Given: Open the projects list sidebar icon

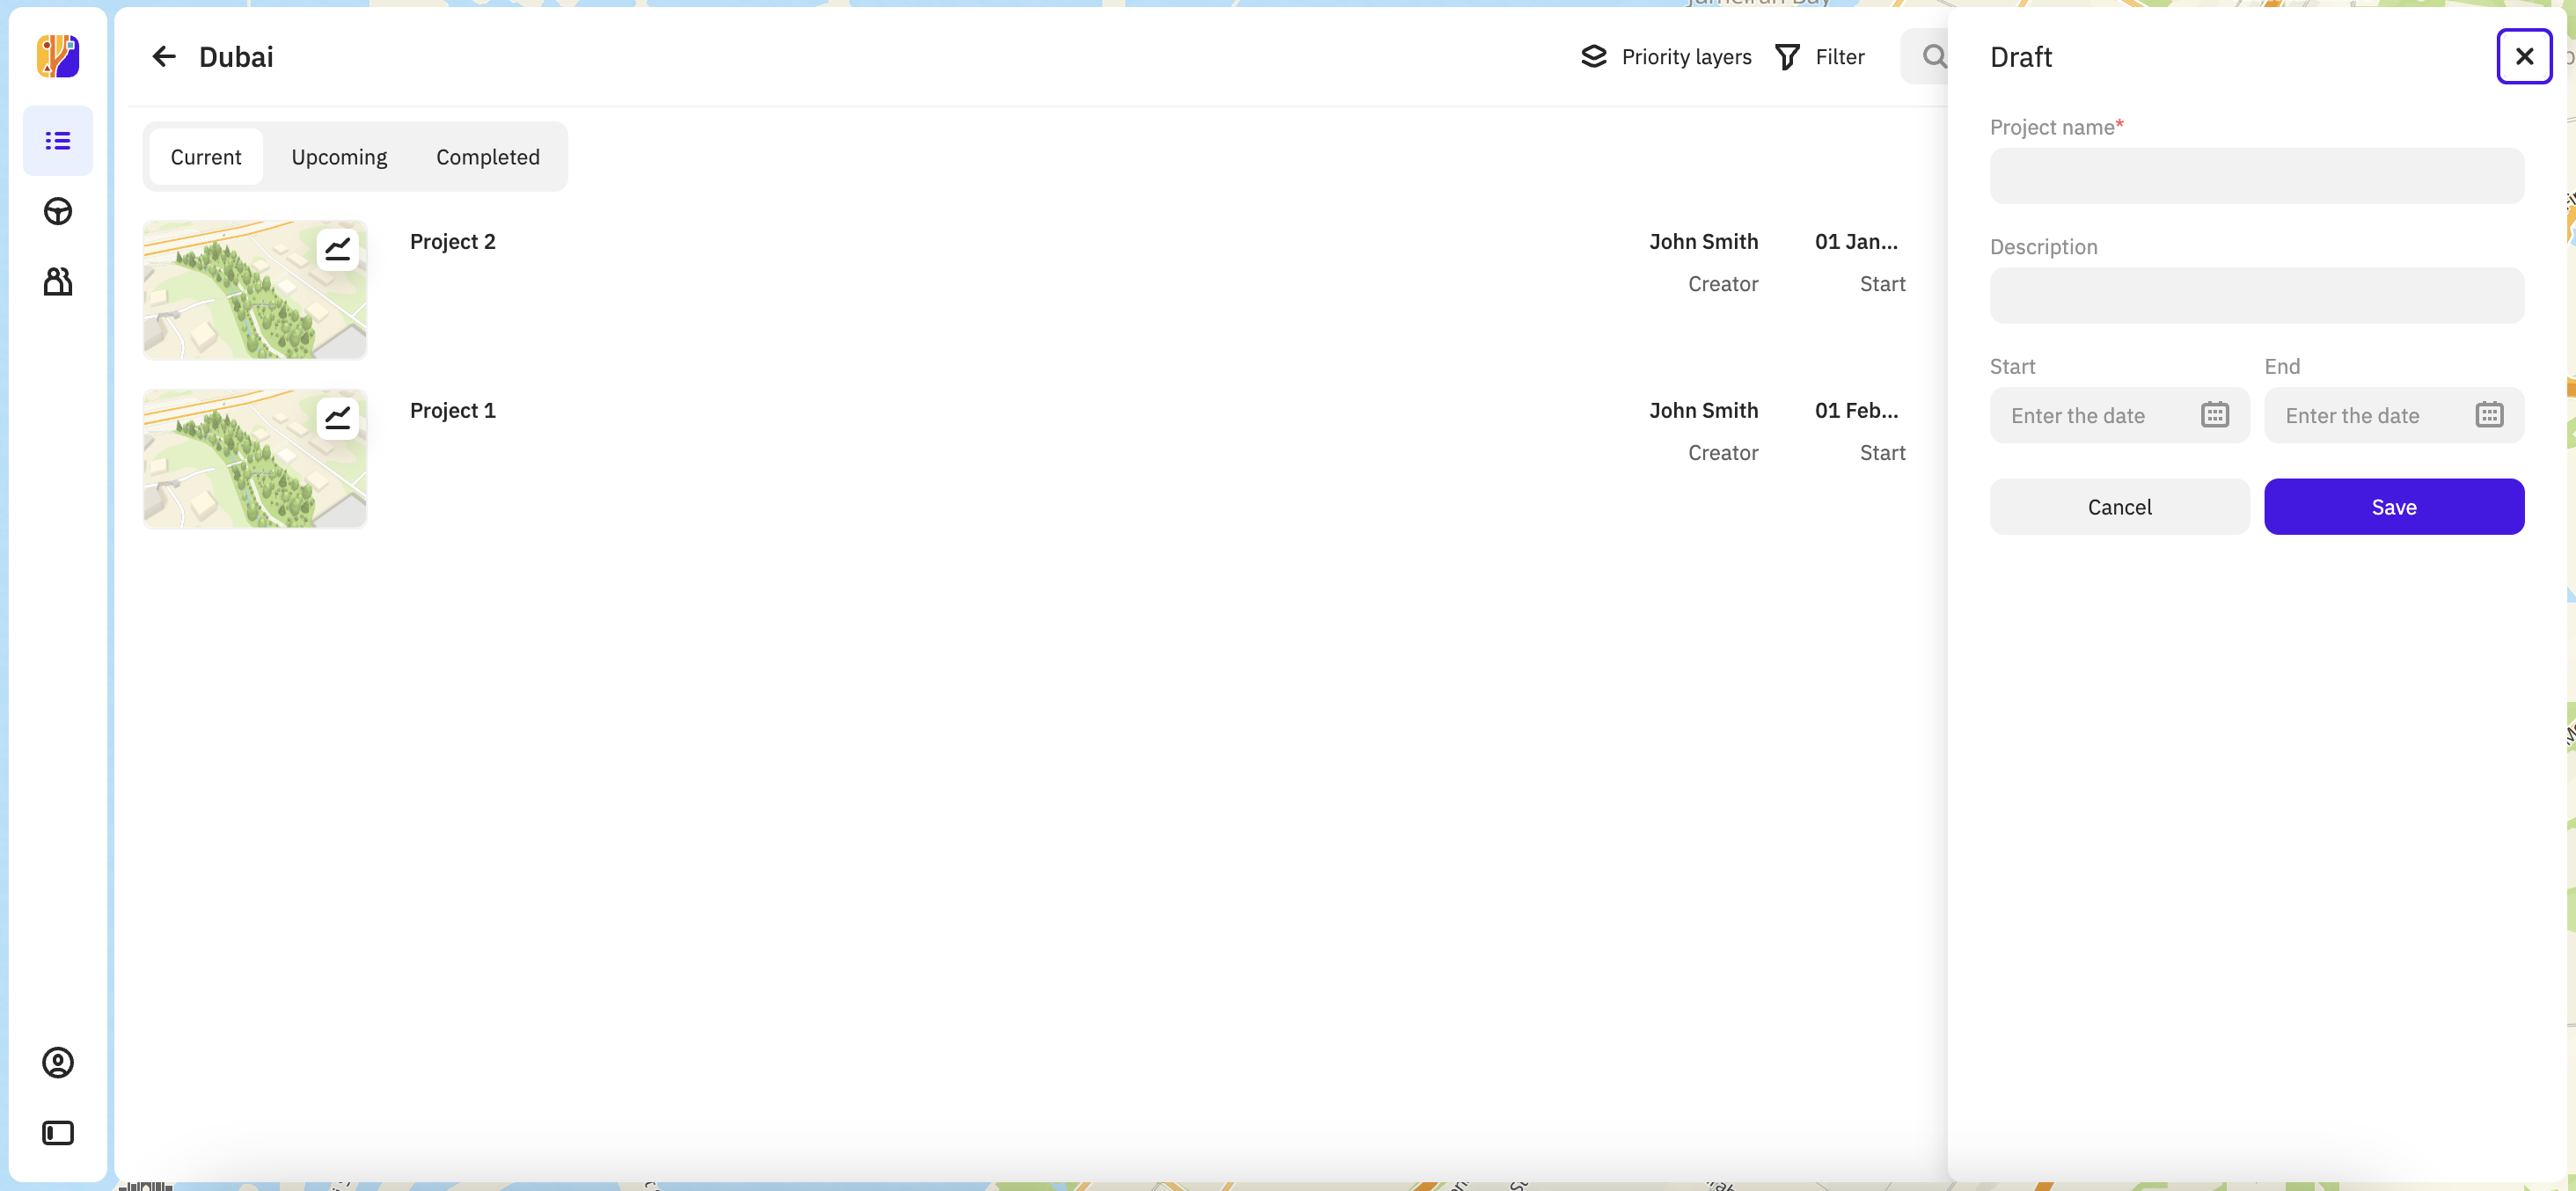Looking at the screenshot, I should point(58,141).
